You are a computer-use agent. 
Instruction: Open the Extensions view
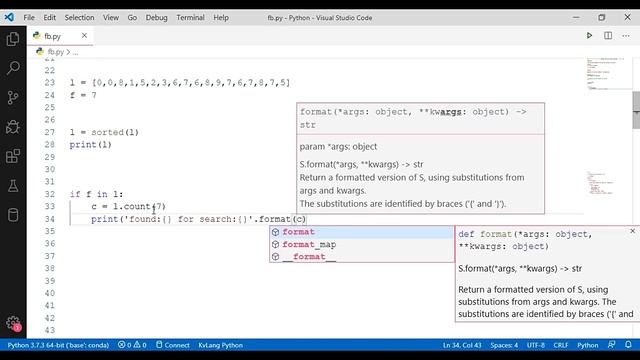click(x=13, y=156)
